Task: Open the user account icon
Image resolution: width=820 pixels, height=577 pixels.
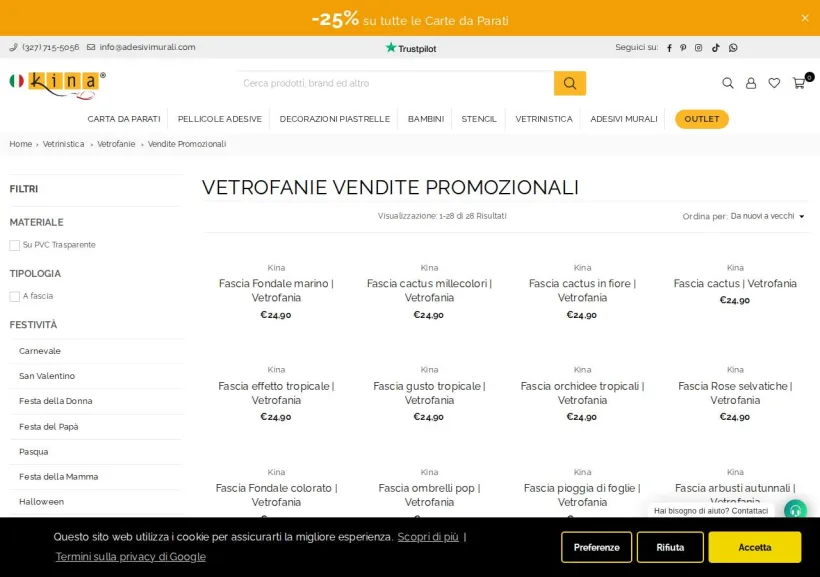Action: (x=750, y=83)
